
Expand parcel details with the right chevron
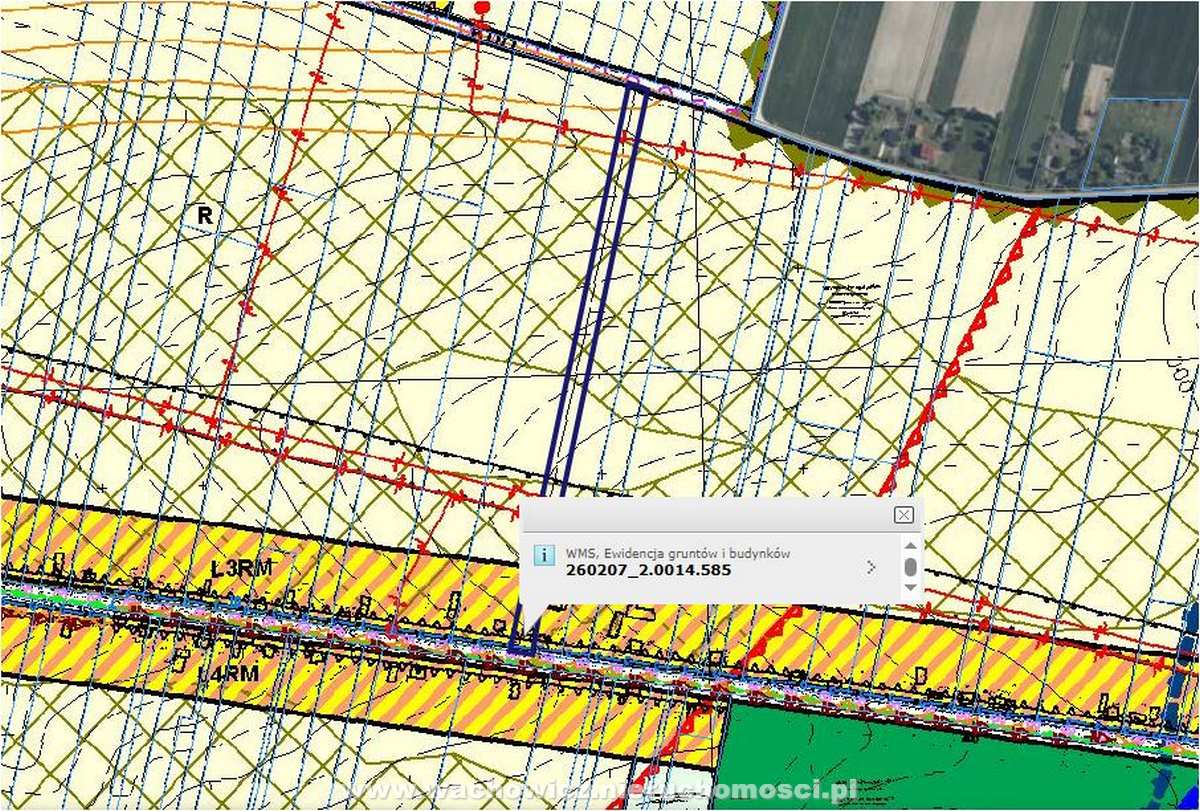click(x=871, y=567)
